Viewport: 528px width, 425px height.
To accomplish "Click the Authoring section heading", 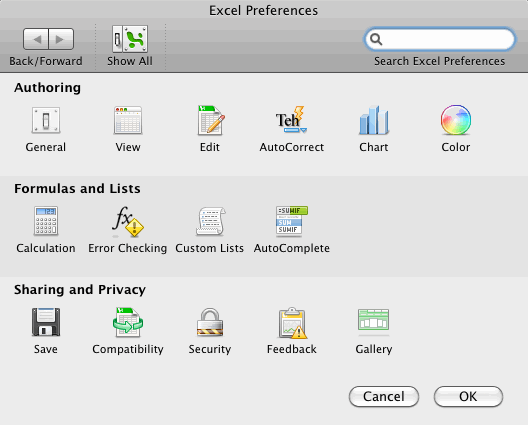I will tap(47, 88).
